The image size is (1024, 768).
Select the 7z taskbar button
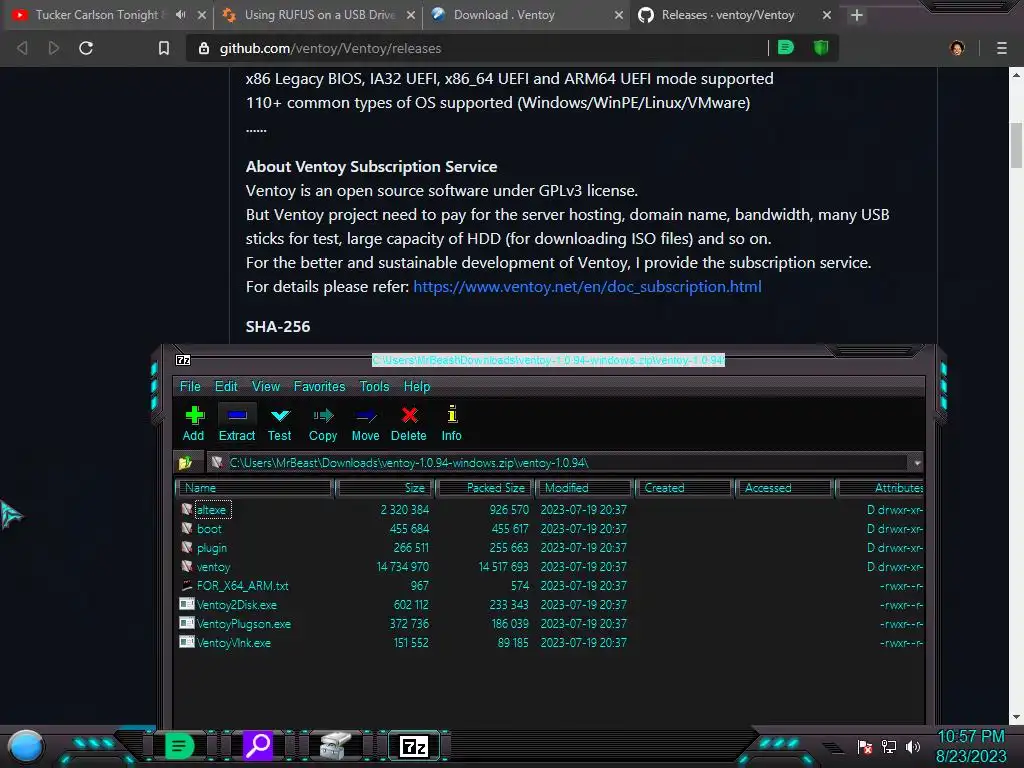pos(414,746)
